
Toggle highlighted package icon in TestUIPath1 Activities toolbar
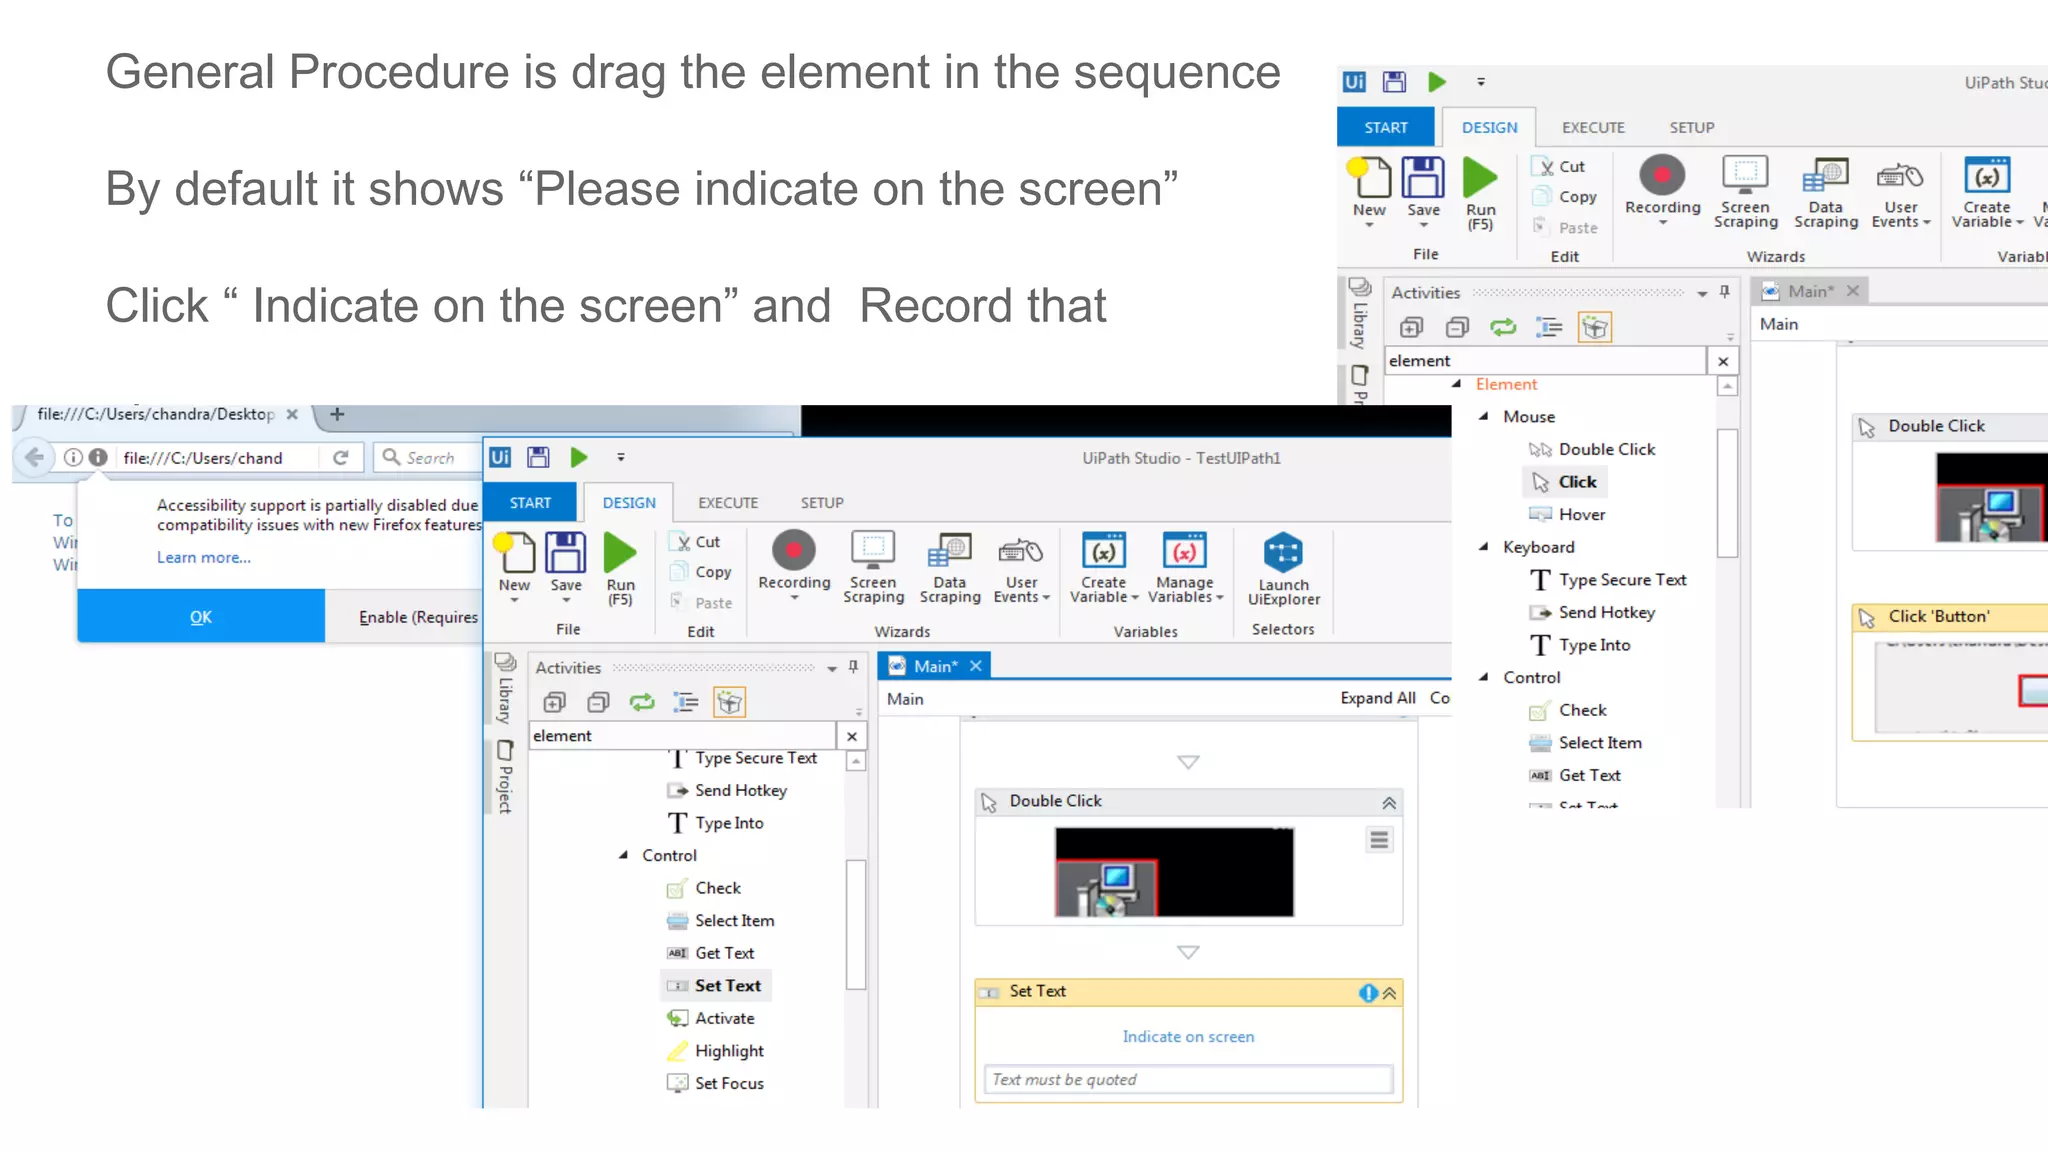point(730,702)
